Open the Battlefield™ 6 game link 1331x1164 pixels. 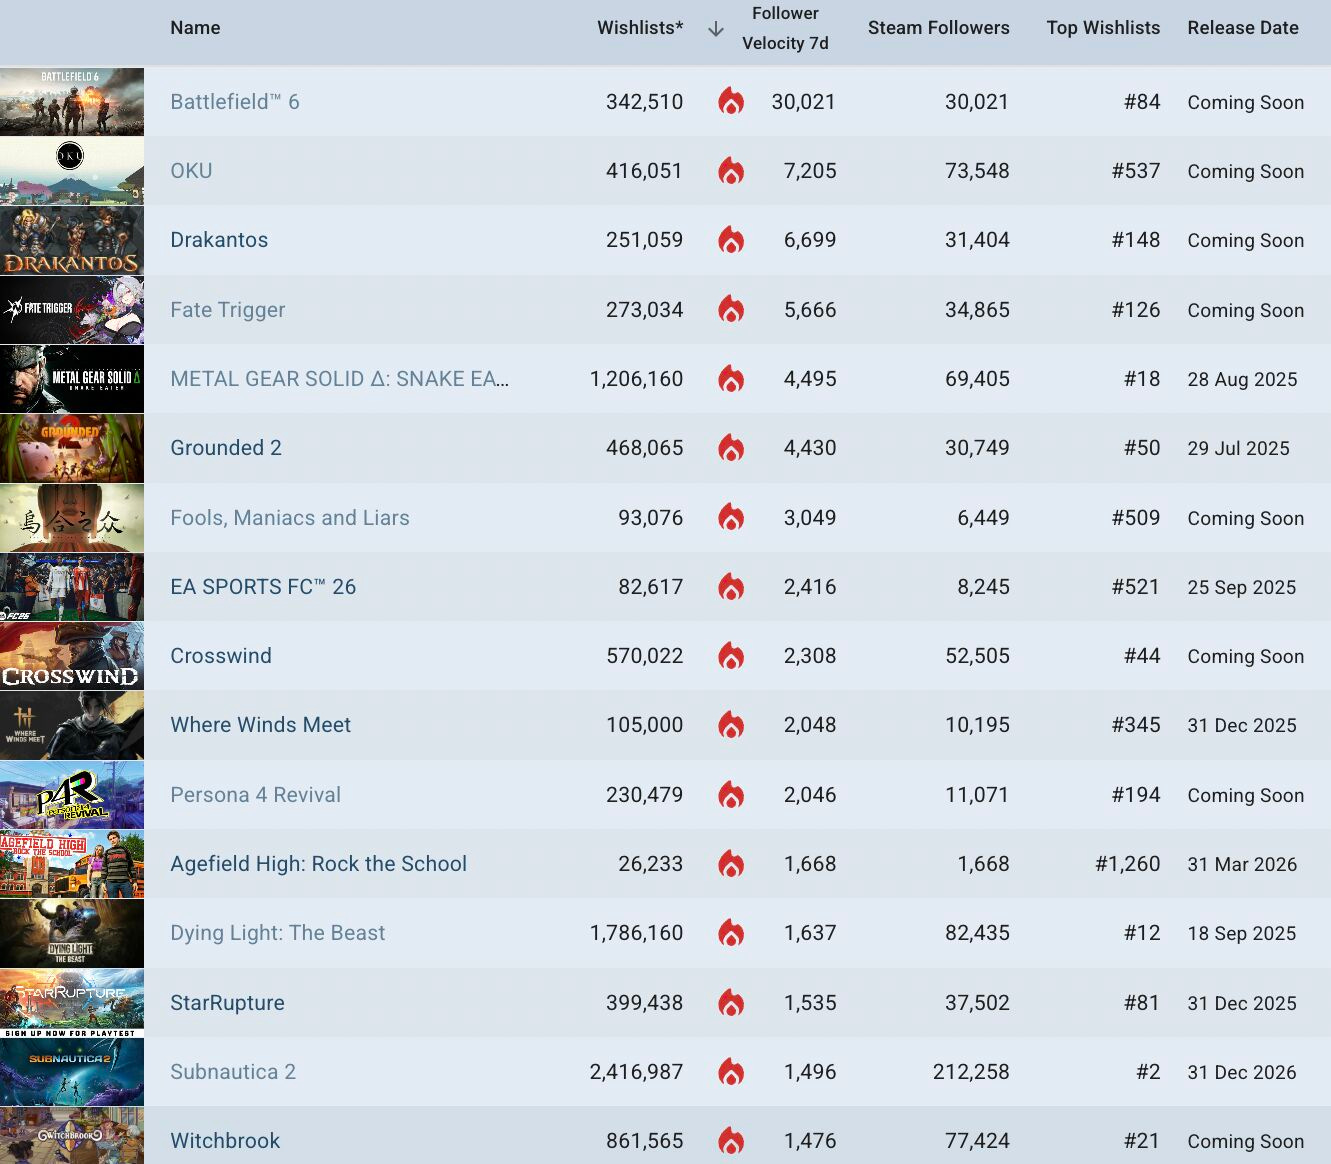[235, 102]
